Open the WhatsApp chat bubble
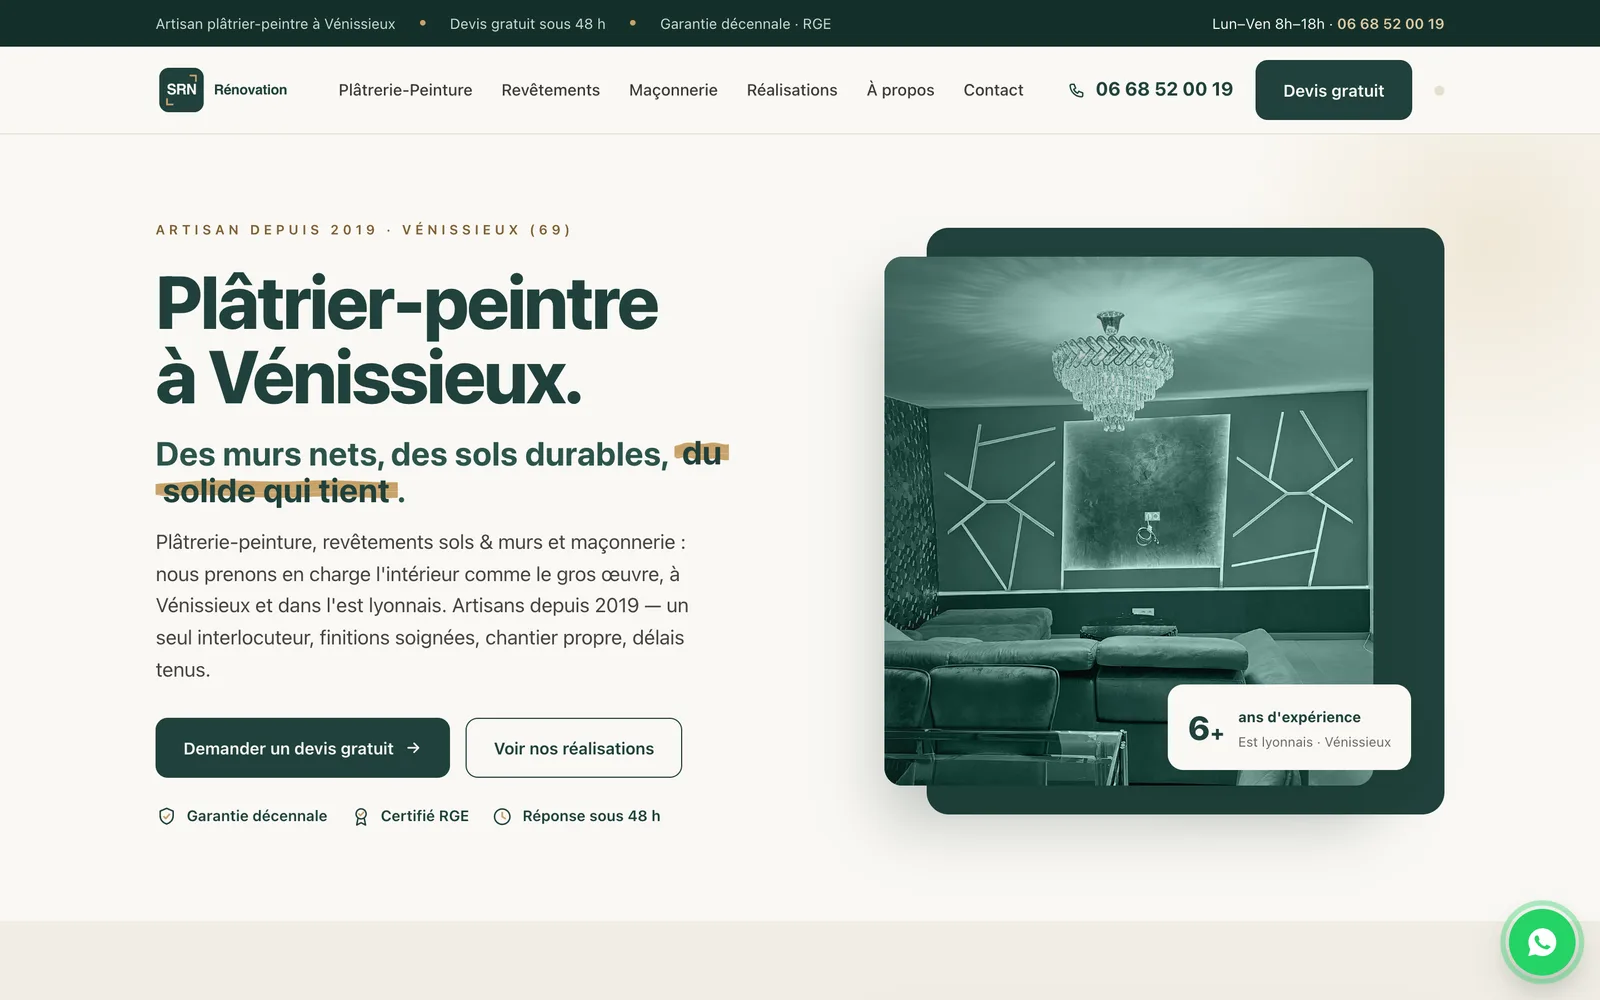 [1541, 942]
